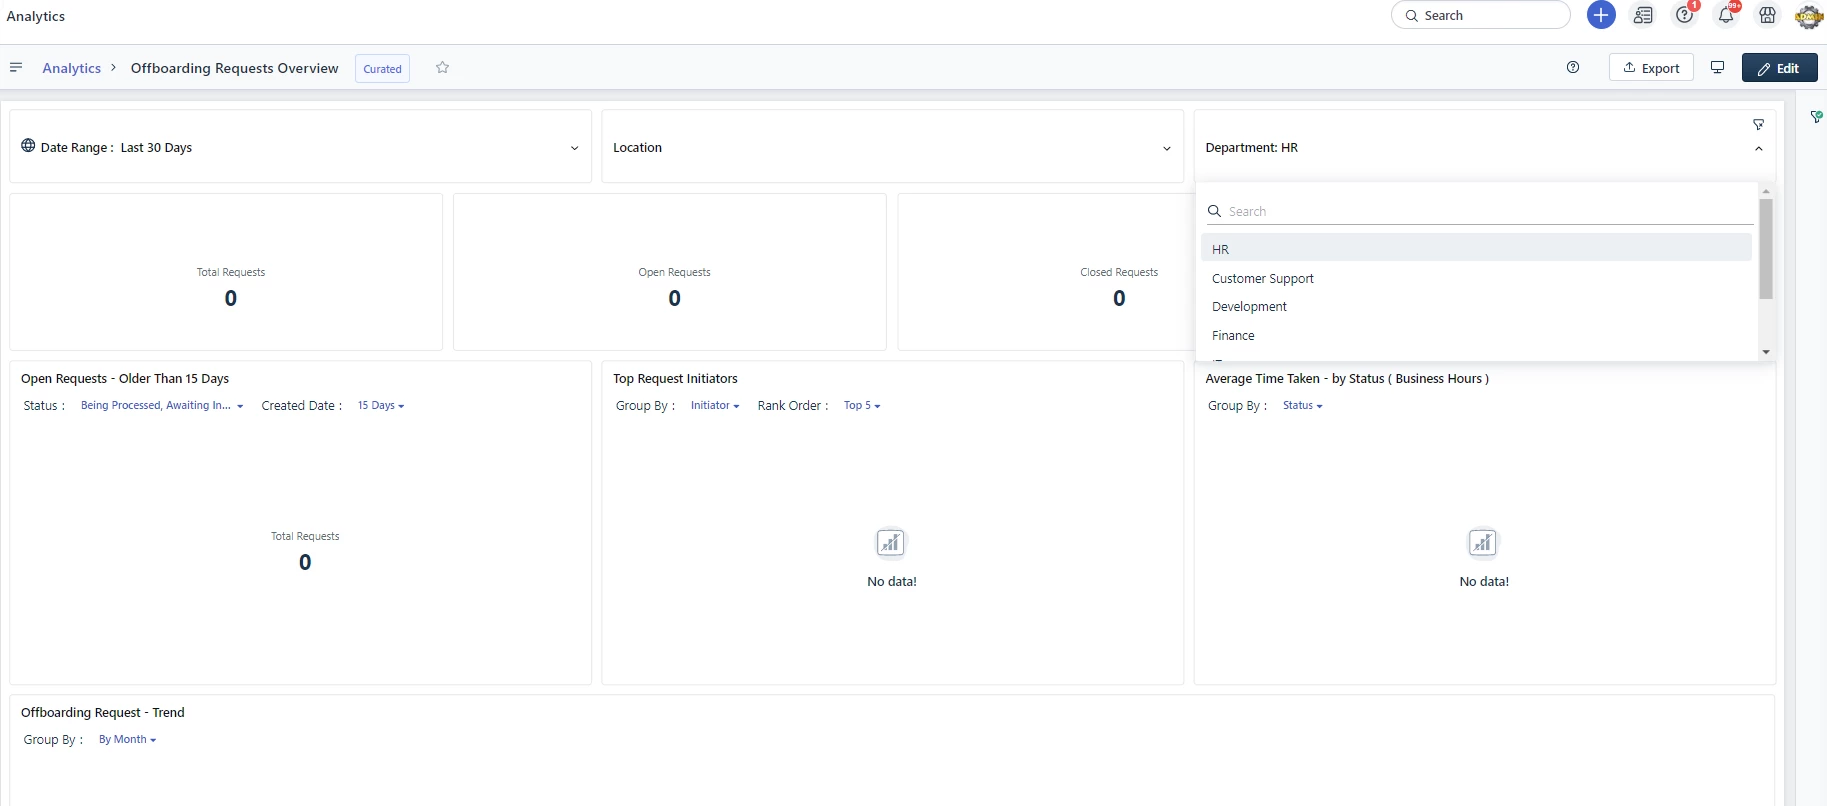Click the blue plus quick-add icon
This screenshot has height=806, width=1827.
pos(1601,15)
